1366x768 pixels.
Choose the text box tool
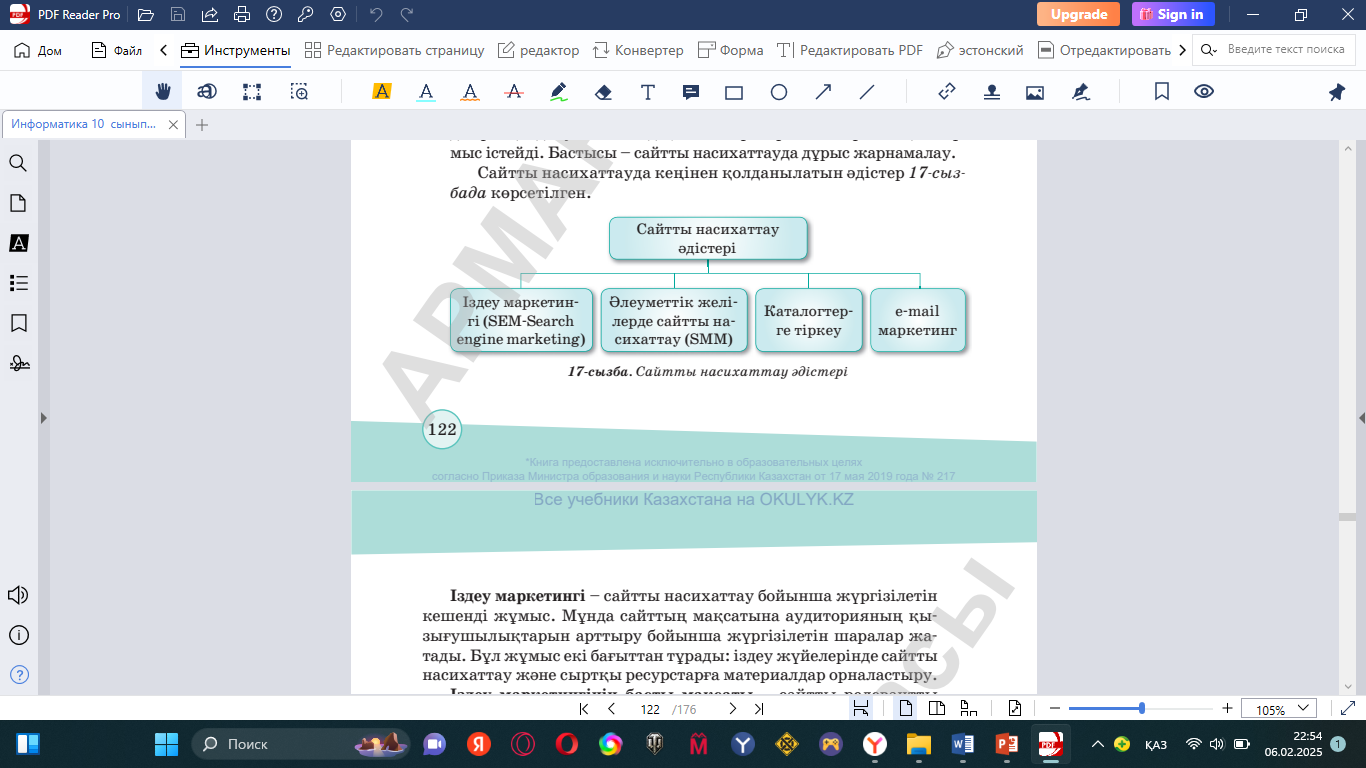pyautogui.click(x=648, y=92)
